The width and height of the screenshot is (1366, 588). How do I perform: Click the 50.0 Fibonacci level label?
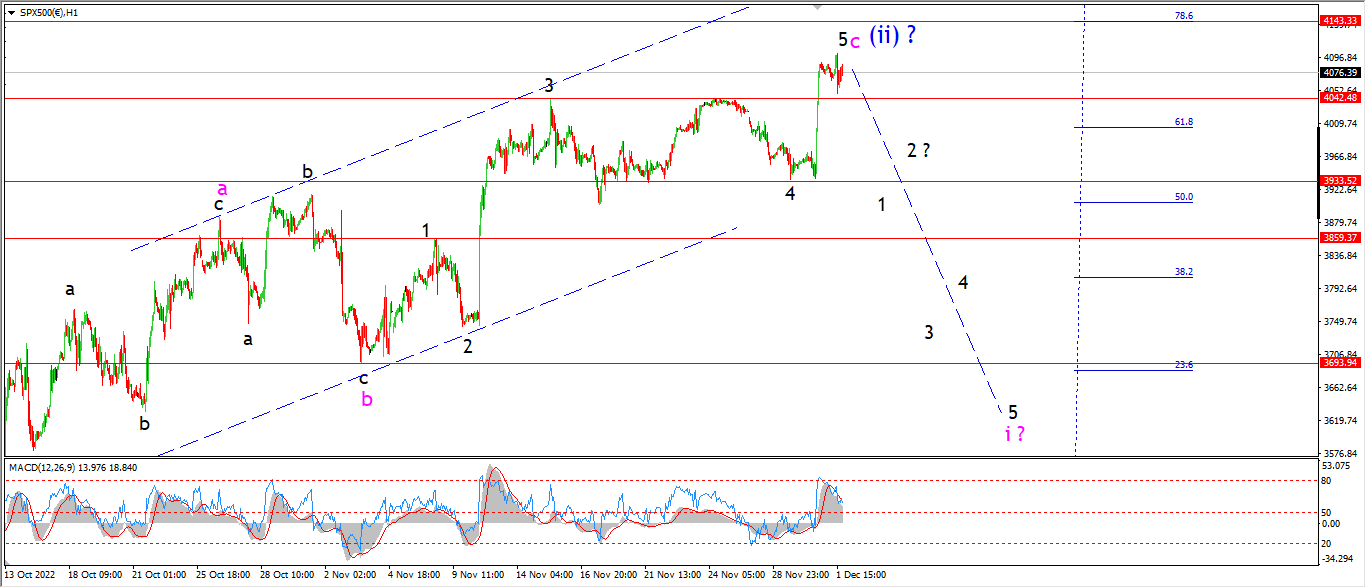pos(1184,197)
